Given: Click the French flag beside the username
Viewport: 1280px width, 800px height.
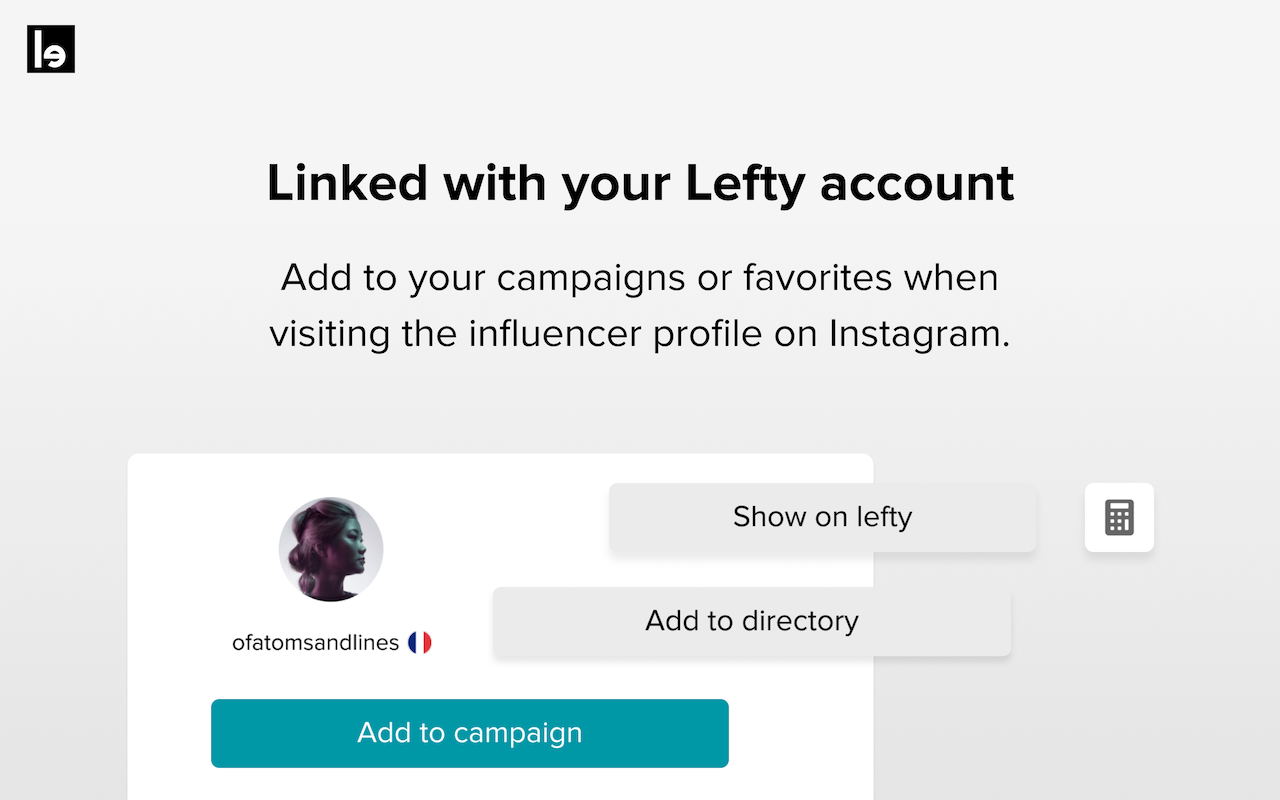Looking at the screenshot, I should (421, 642).
